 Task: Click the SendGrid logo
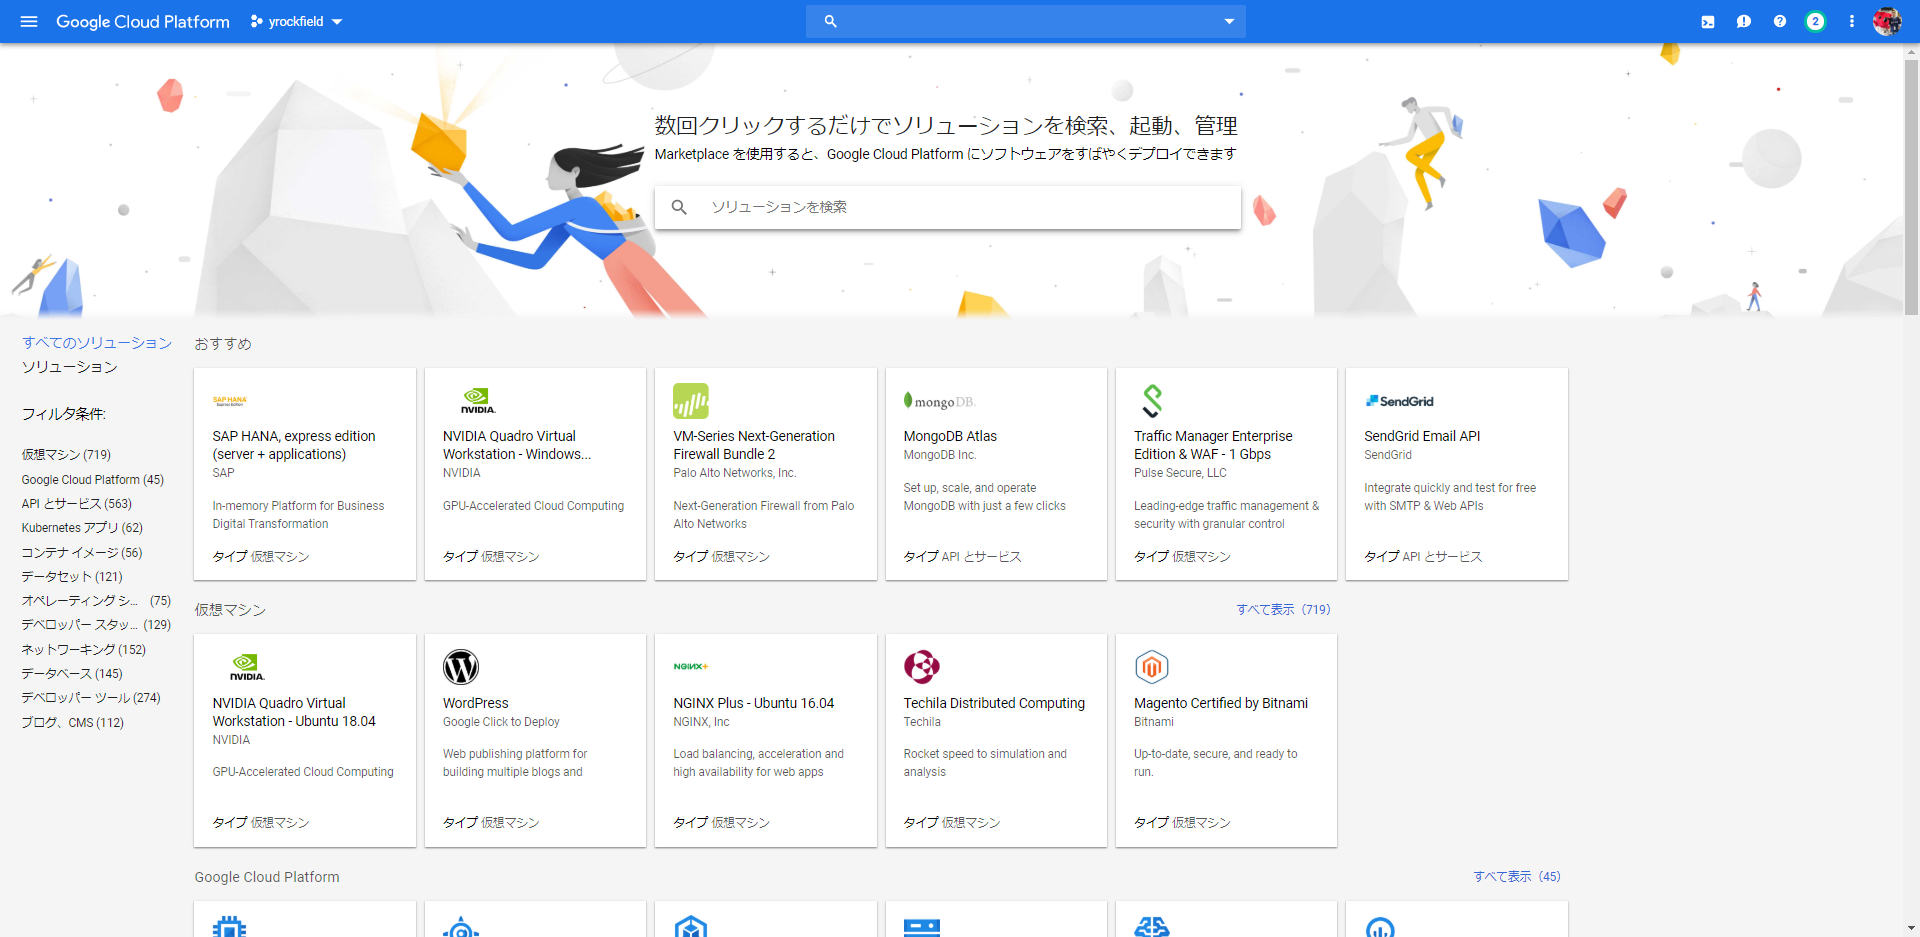[1400, 401]
